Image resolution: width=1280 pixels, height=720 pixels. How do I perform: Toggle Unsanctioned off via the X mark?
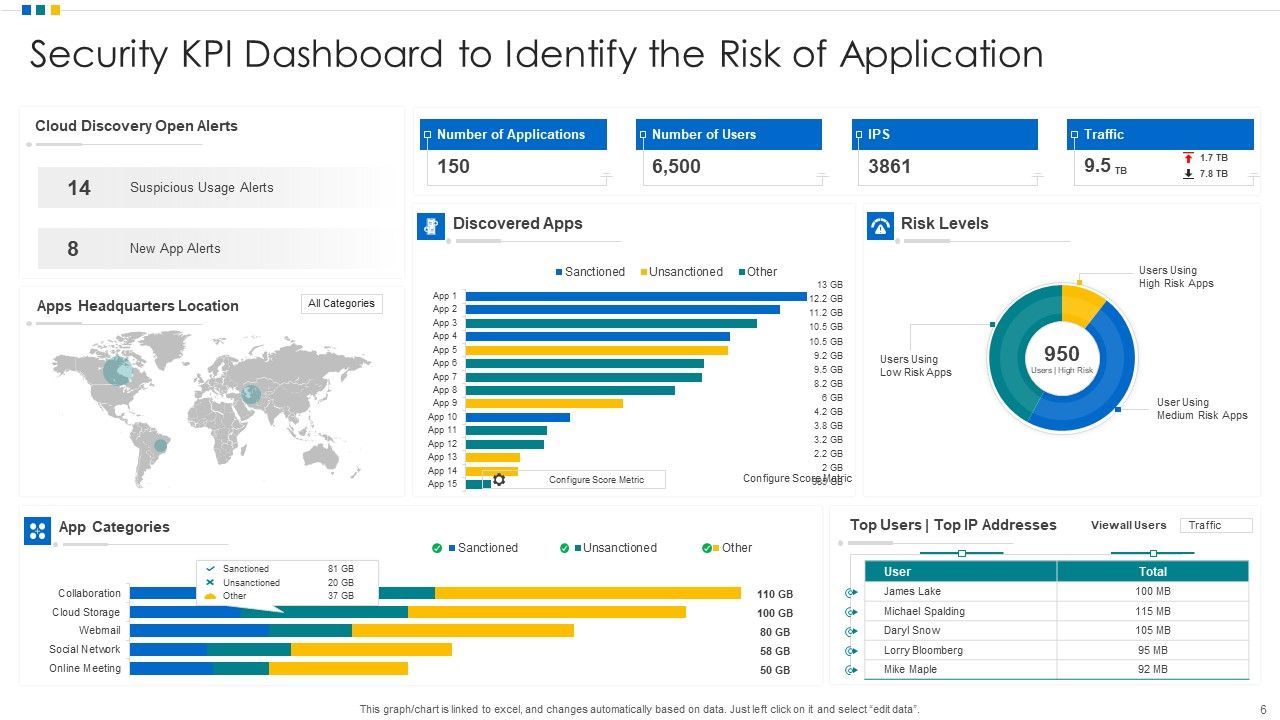coord(210,583)
